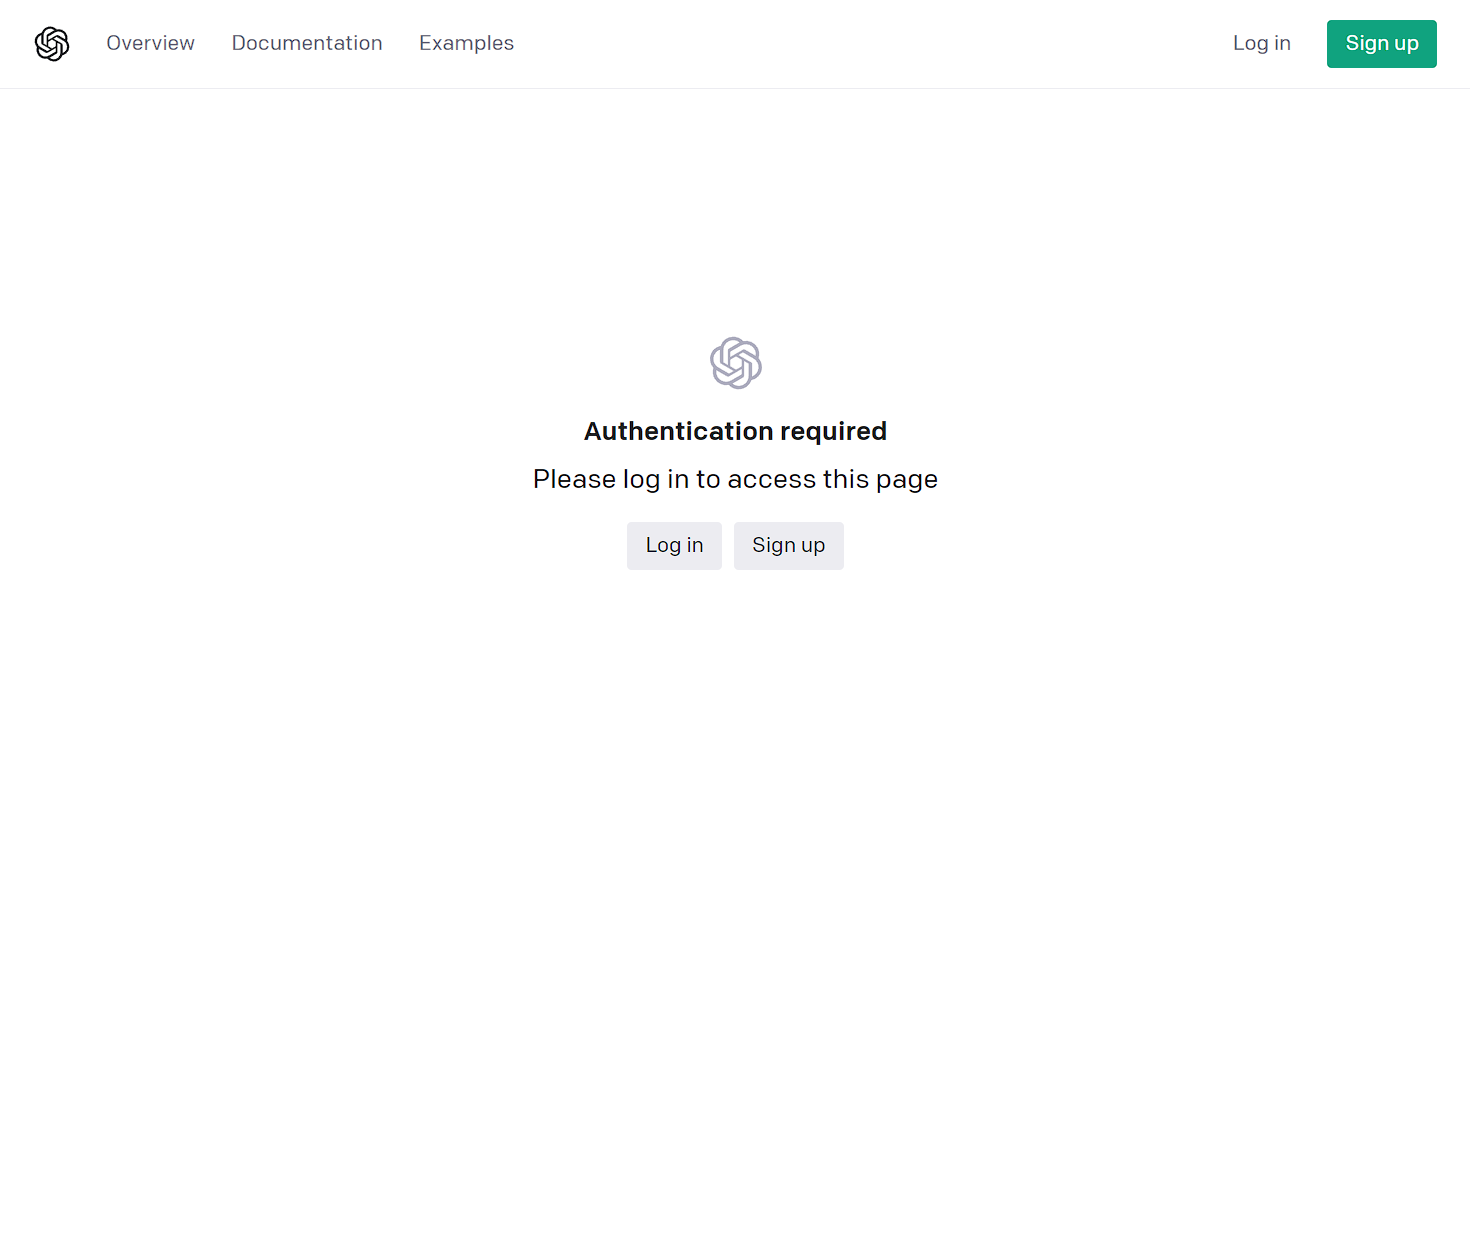The width and height of the screenshot is (1470, 1238).
Task: Create an account using the top-right green button
Action: pos(1381,44)
